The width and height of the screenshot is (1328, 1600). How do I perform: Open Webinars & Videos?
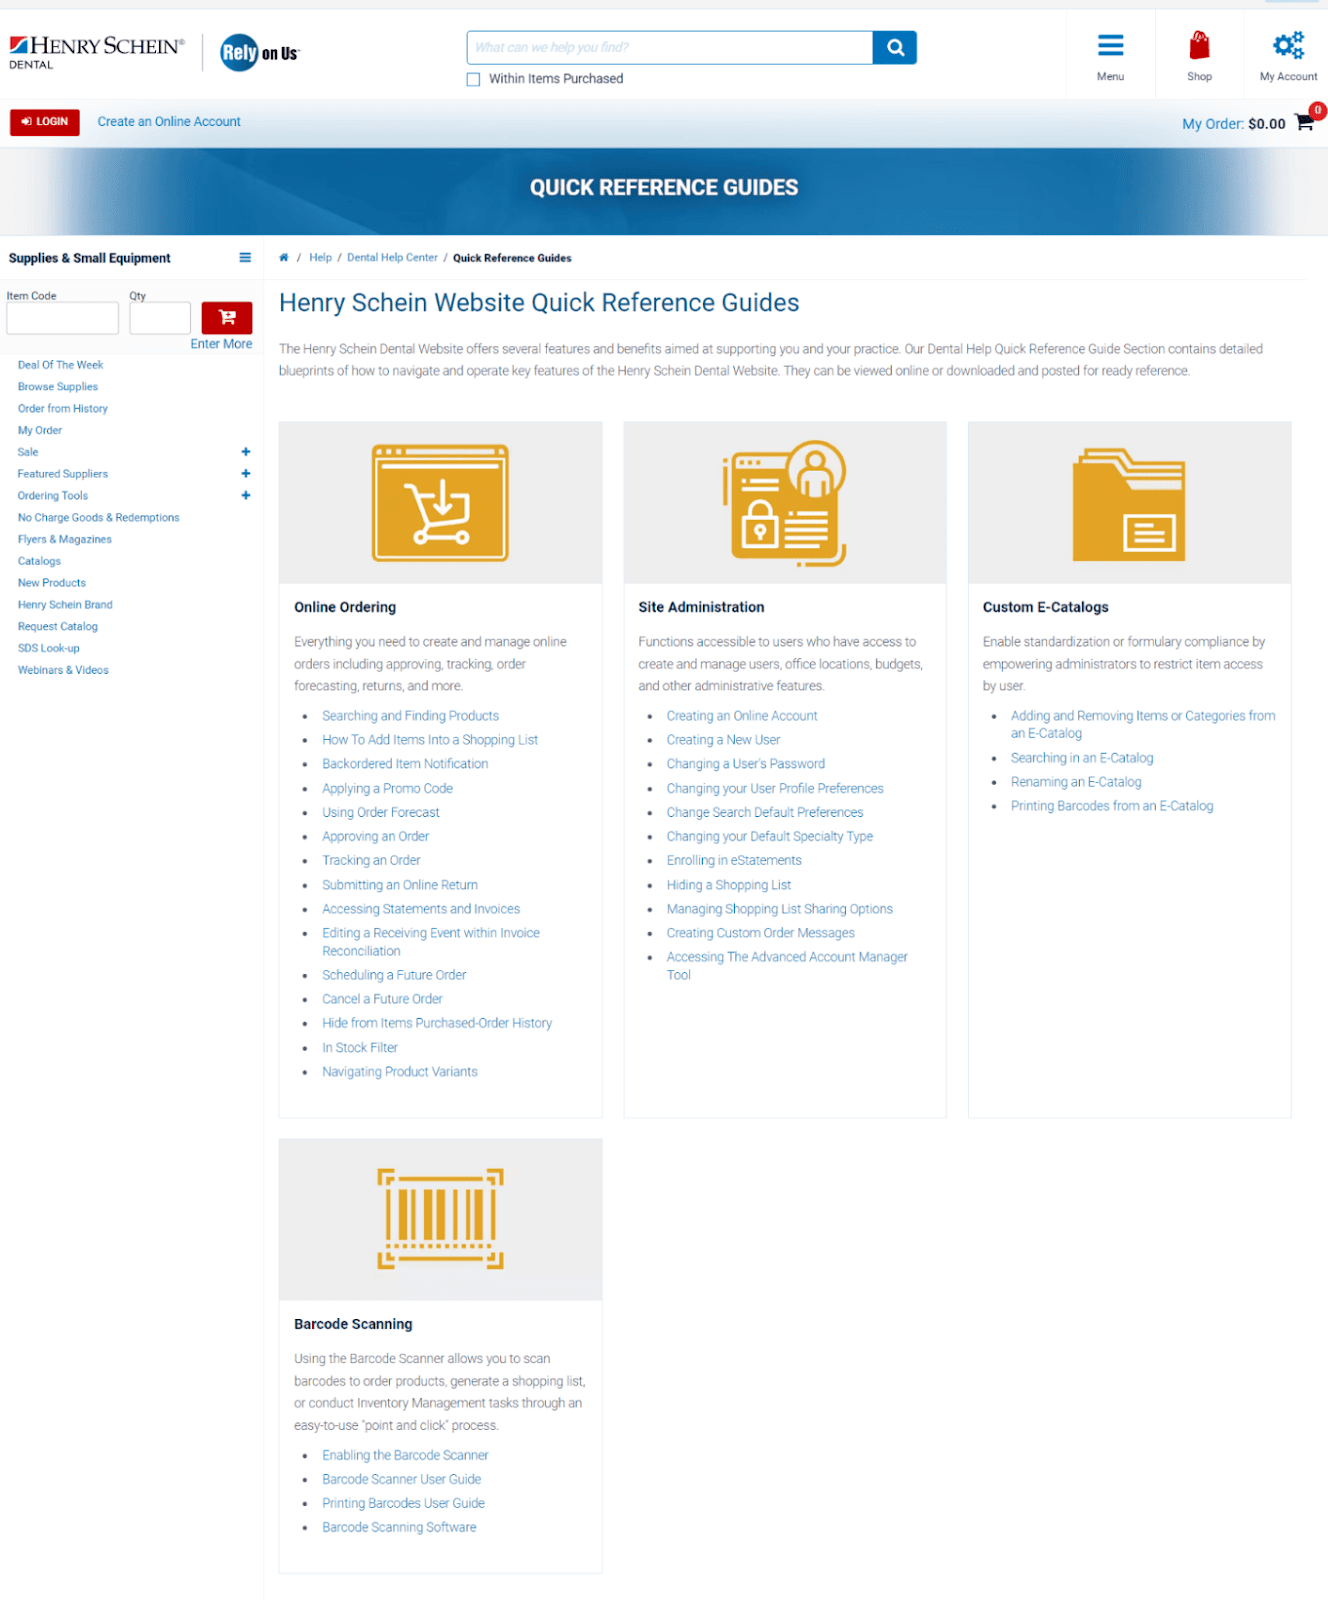coord(63,671)
